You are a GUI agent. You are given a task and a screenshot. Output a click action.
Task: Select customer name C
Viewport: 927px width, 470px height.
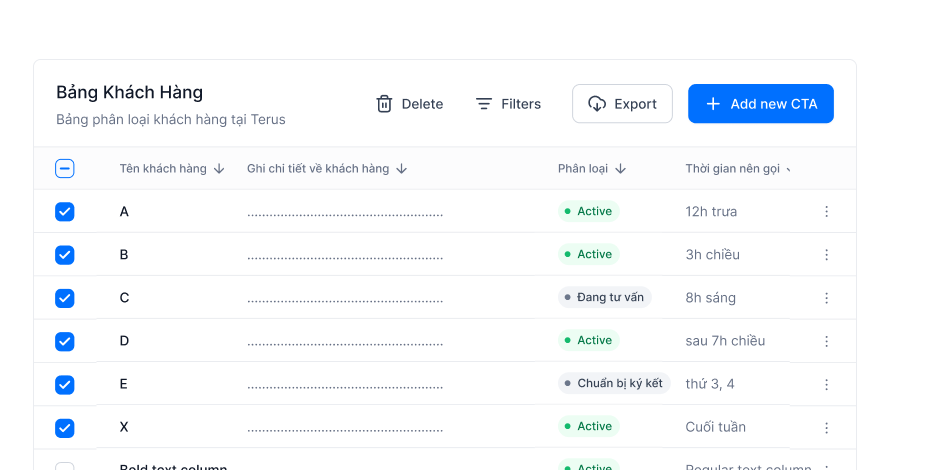point(124,298)
